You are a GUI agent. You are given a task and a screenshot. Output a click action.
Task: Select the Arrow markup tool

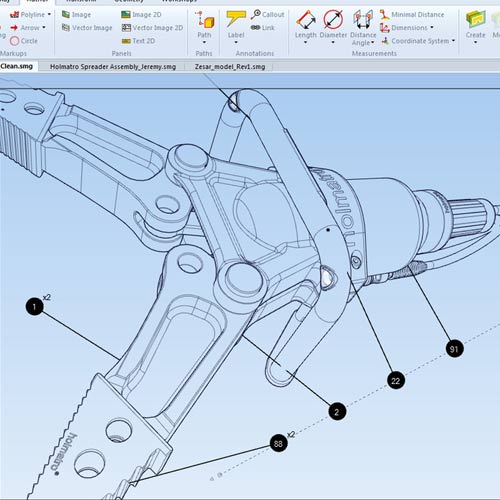[25, 28]
